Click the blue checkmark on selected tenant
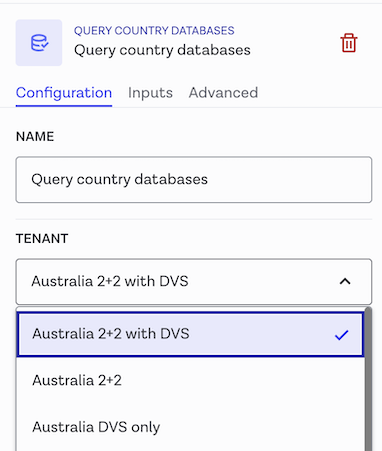 (341, 335)
